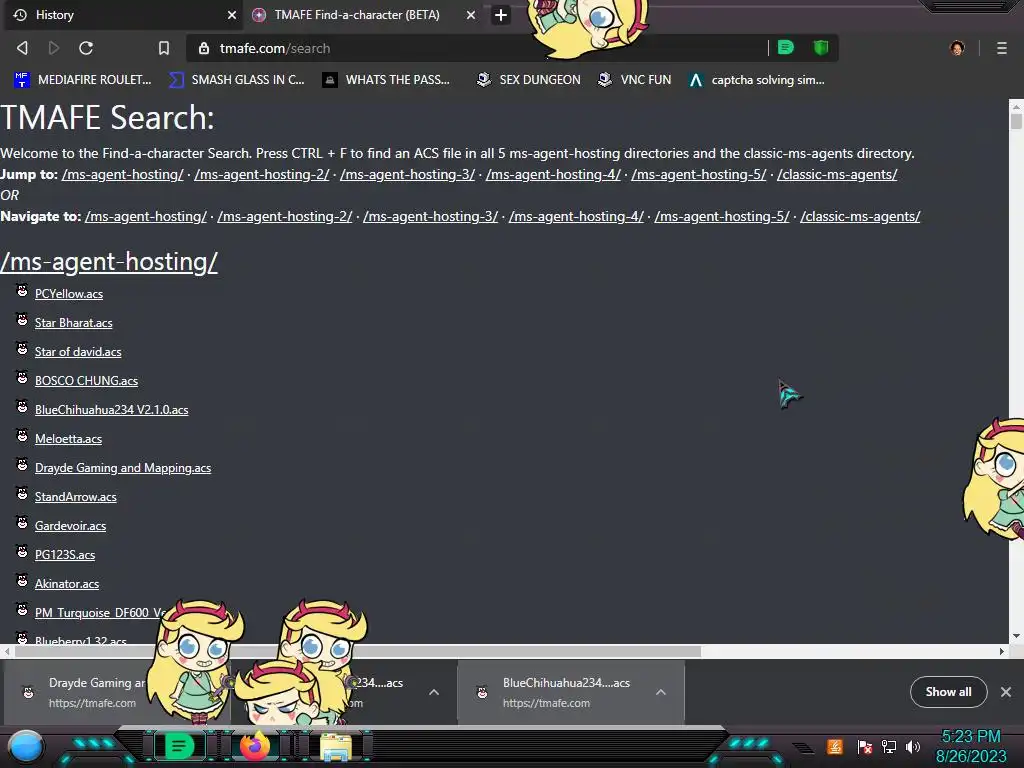This screenshot has width=1024, height=768.
Task: Open the green chat app in taskbar
Action: pyautogui.click(x=179, y=746)
